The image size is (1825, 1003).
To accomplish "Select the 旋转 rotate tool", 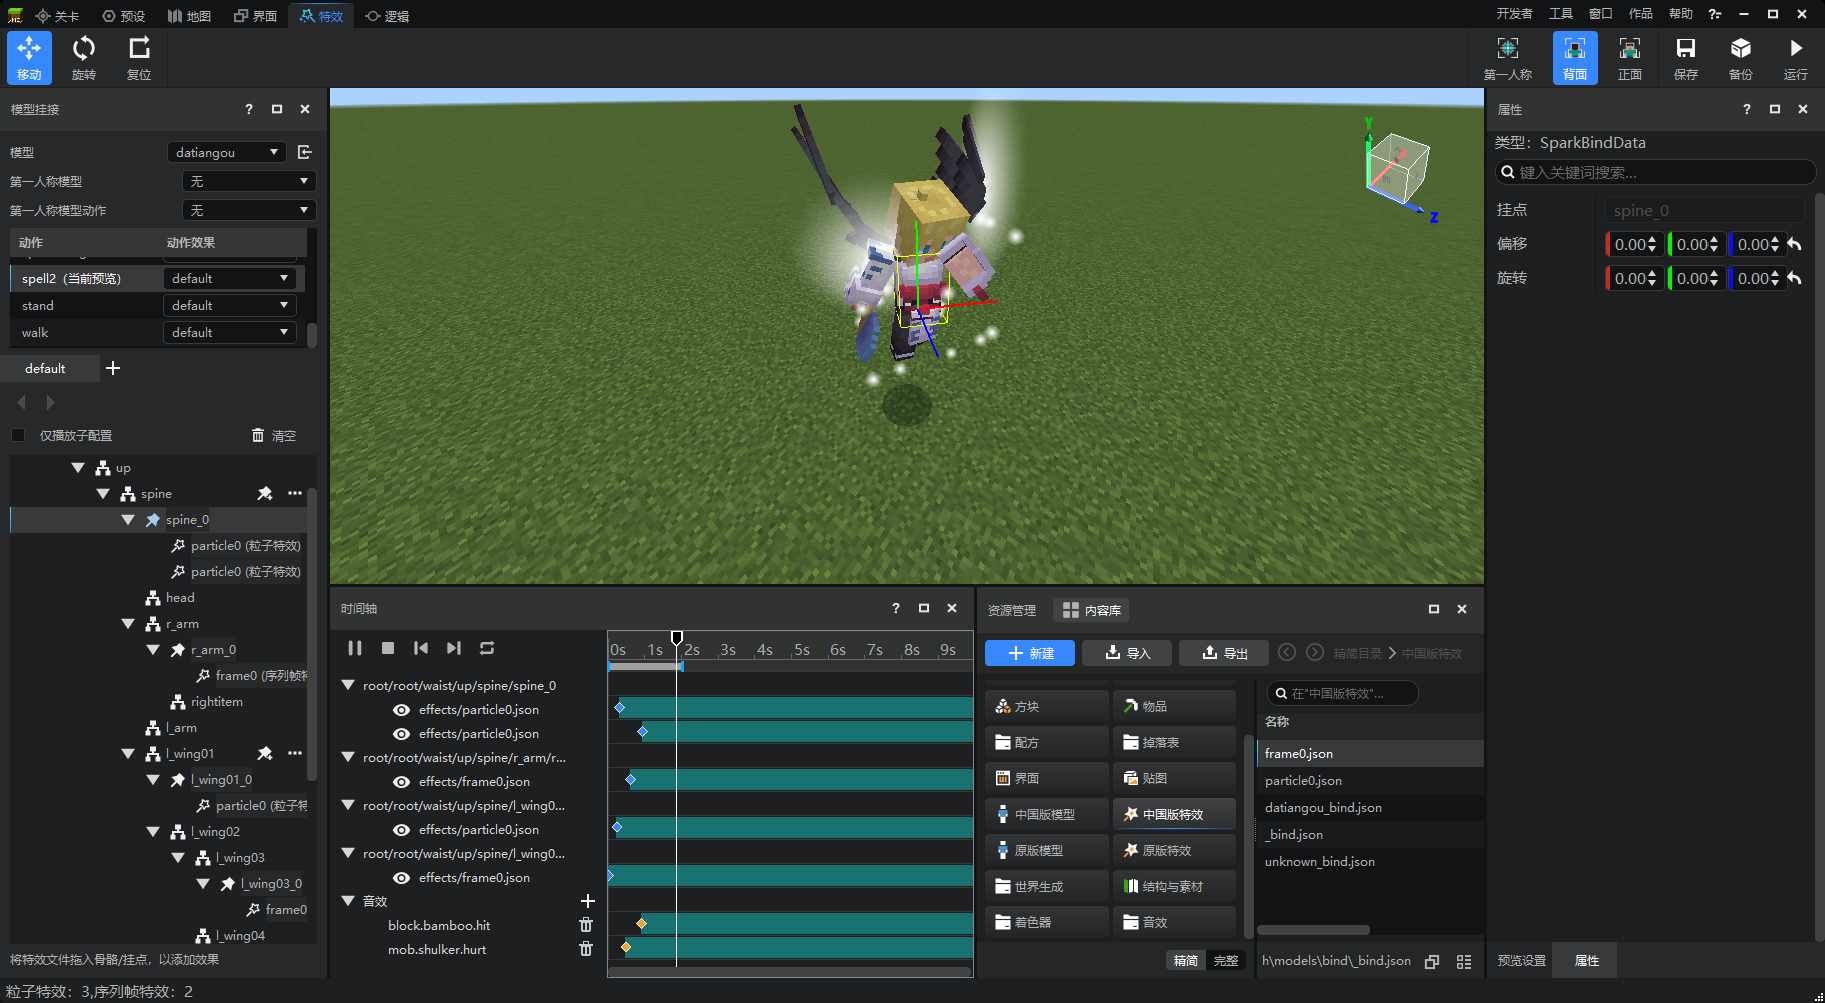I will pyautogui.click(x=84, y=58).
